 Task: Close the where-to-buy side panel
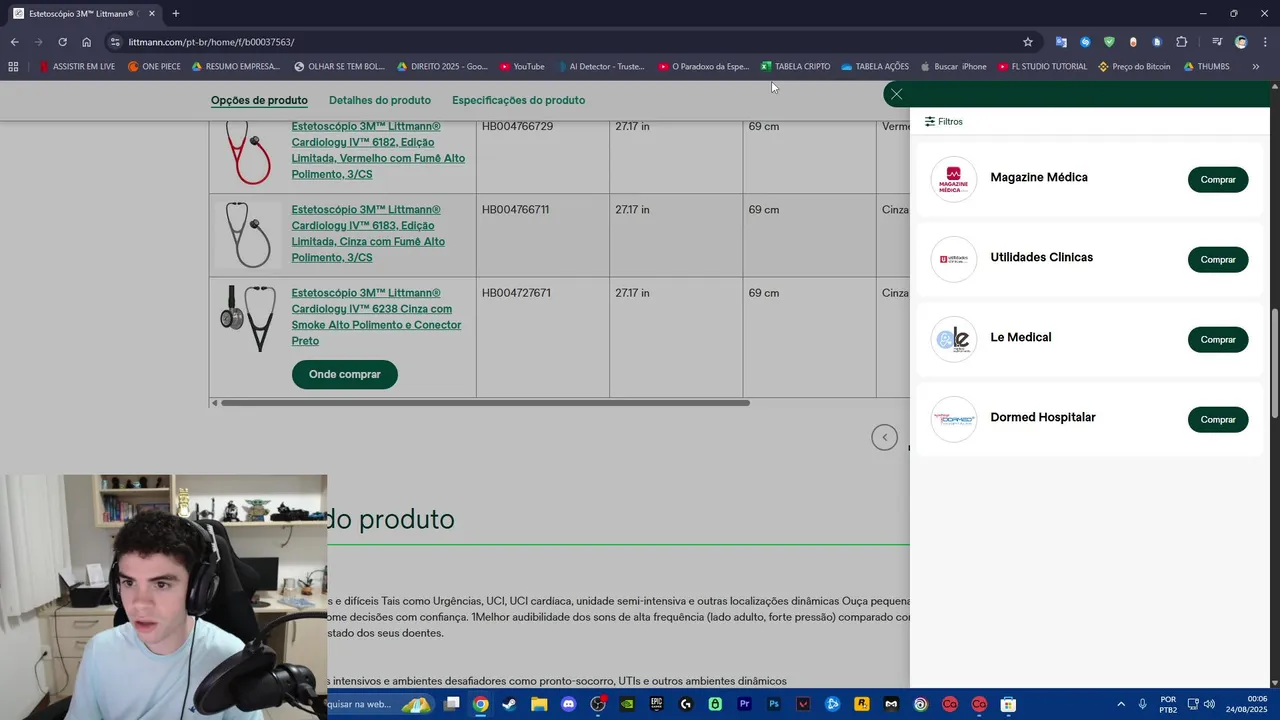896,94
